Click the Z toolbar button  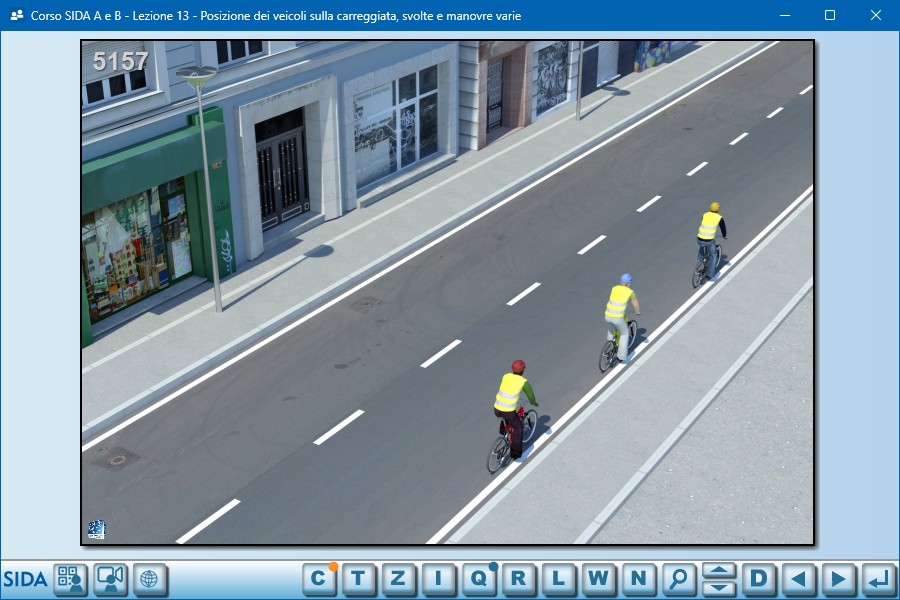399,578
